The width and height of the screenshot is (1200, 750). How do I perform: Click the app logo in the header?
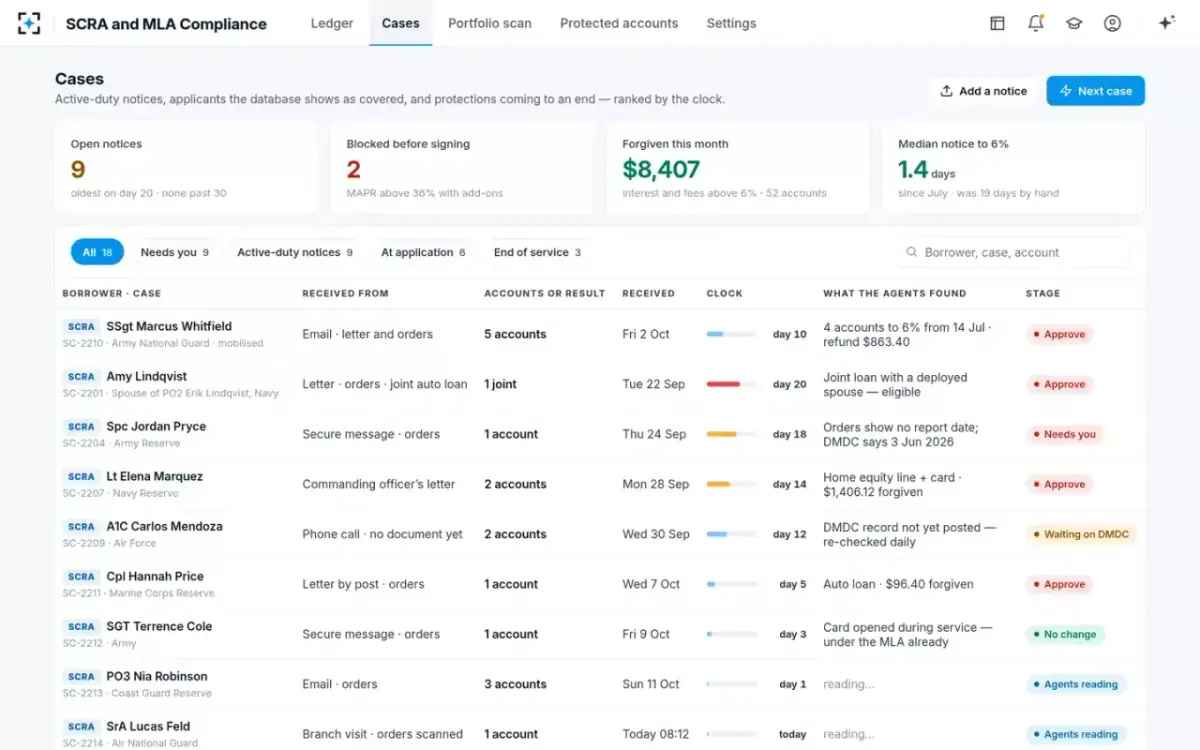[29, 23]
